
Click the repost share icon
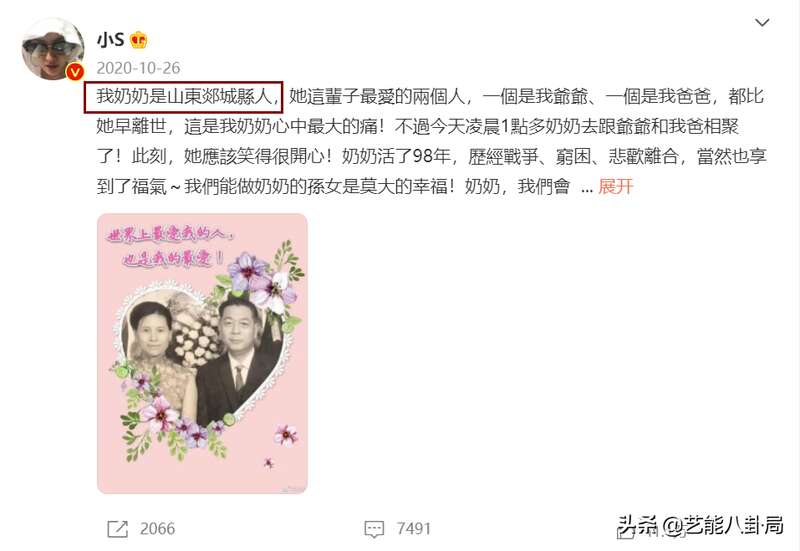tap(117, 529)
